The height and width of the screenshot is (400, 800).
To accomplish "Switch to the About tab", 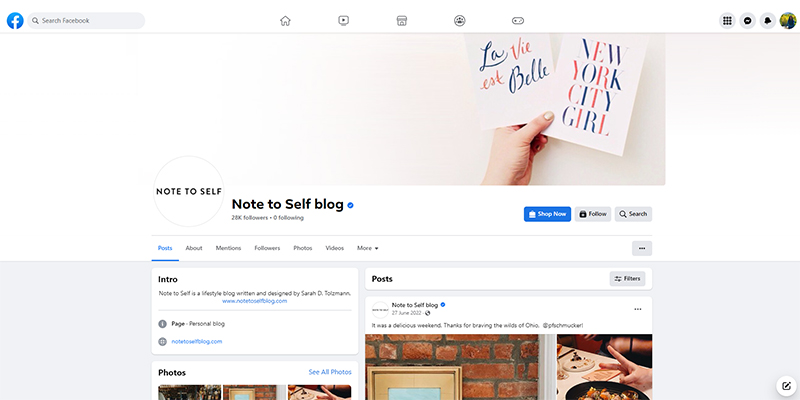I will click(x=194, y=248).
